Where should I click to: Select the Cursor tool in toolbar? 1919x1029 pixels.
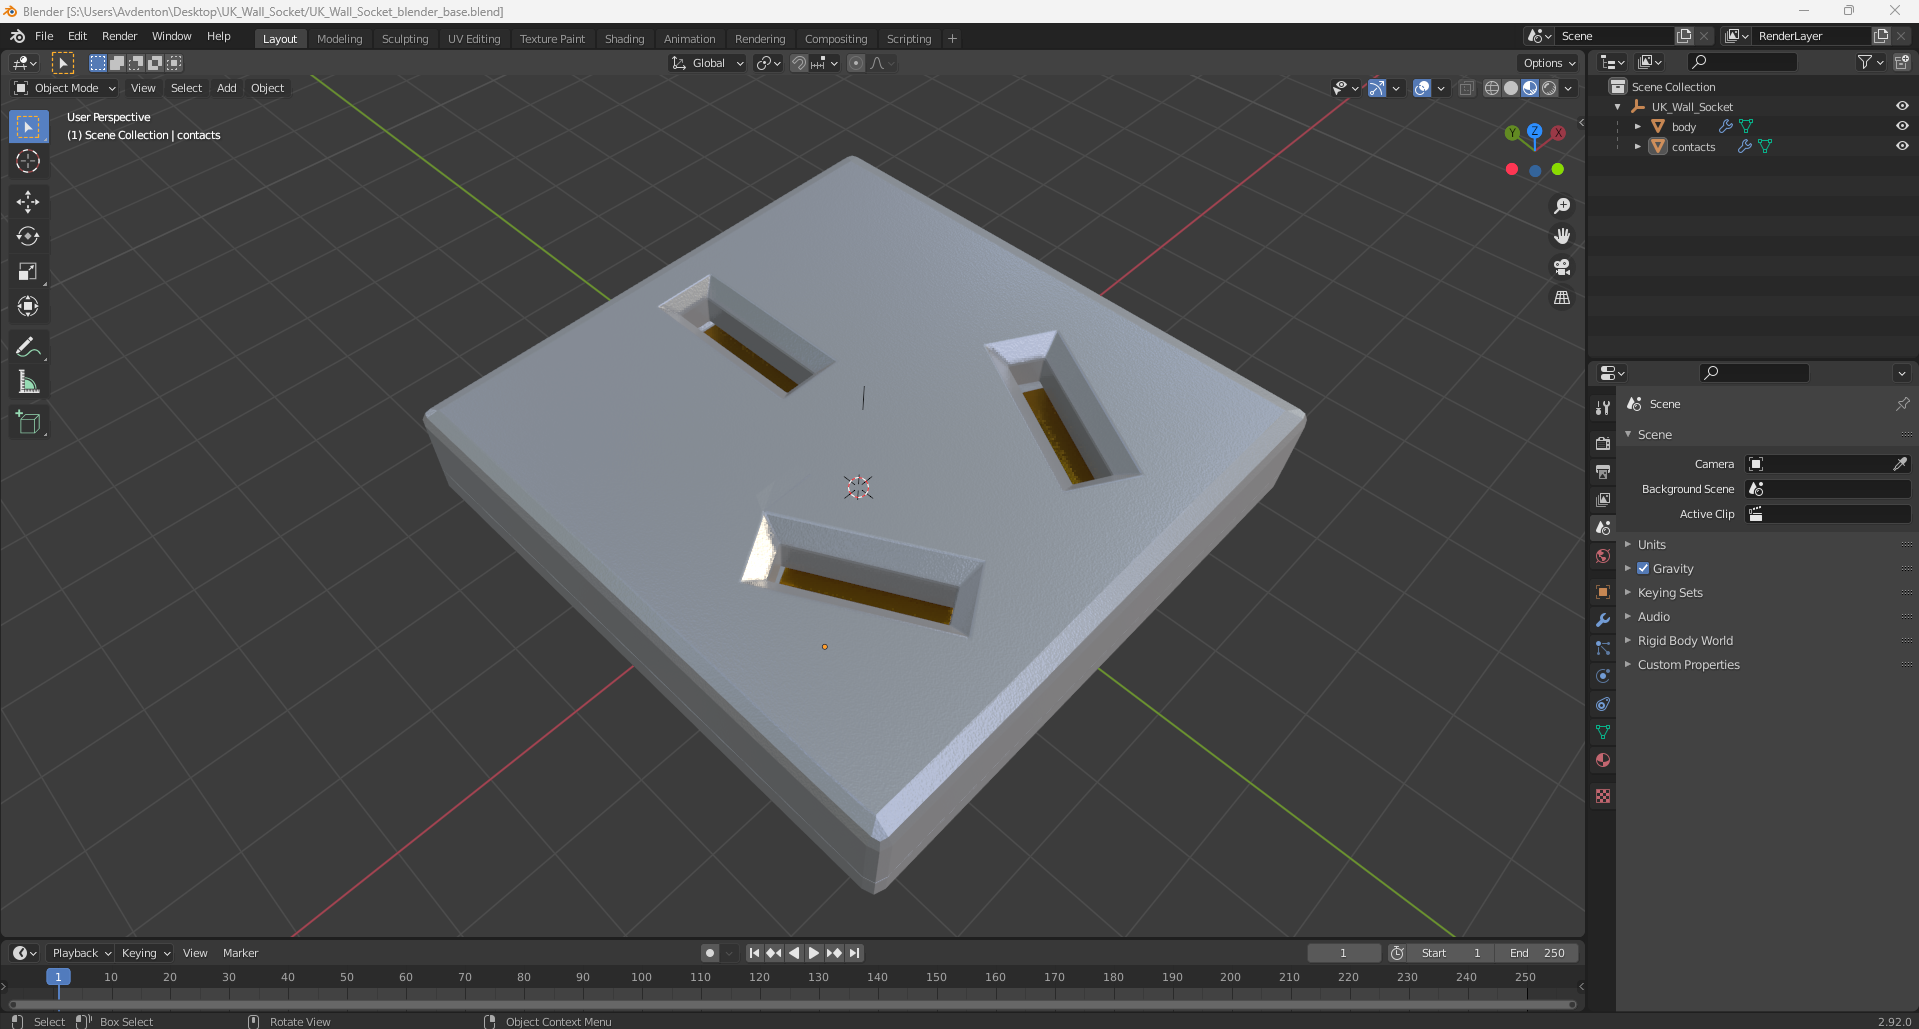[x=28, y=161]
